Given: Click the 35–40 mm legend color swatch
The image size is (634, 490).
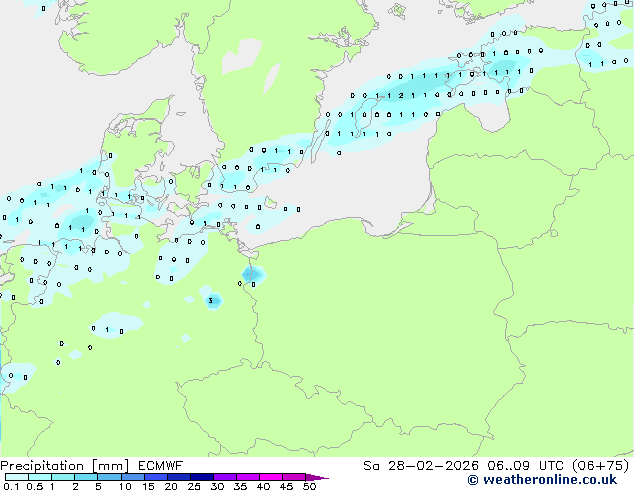Looking at the screenshot, I should [x=248, y=477].
